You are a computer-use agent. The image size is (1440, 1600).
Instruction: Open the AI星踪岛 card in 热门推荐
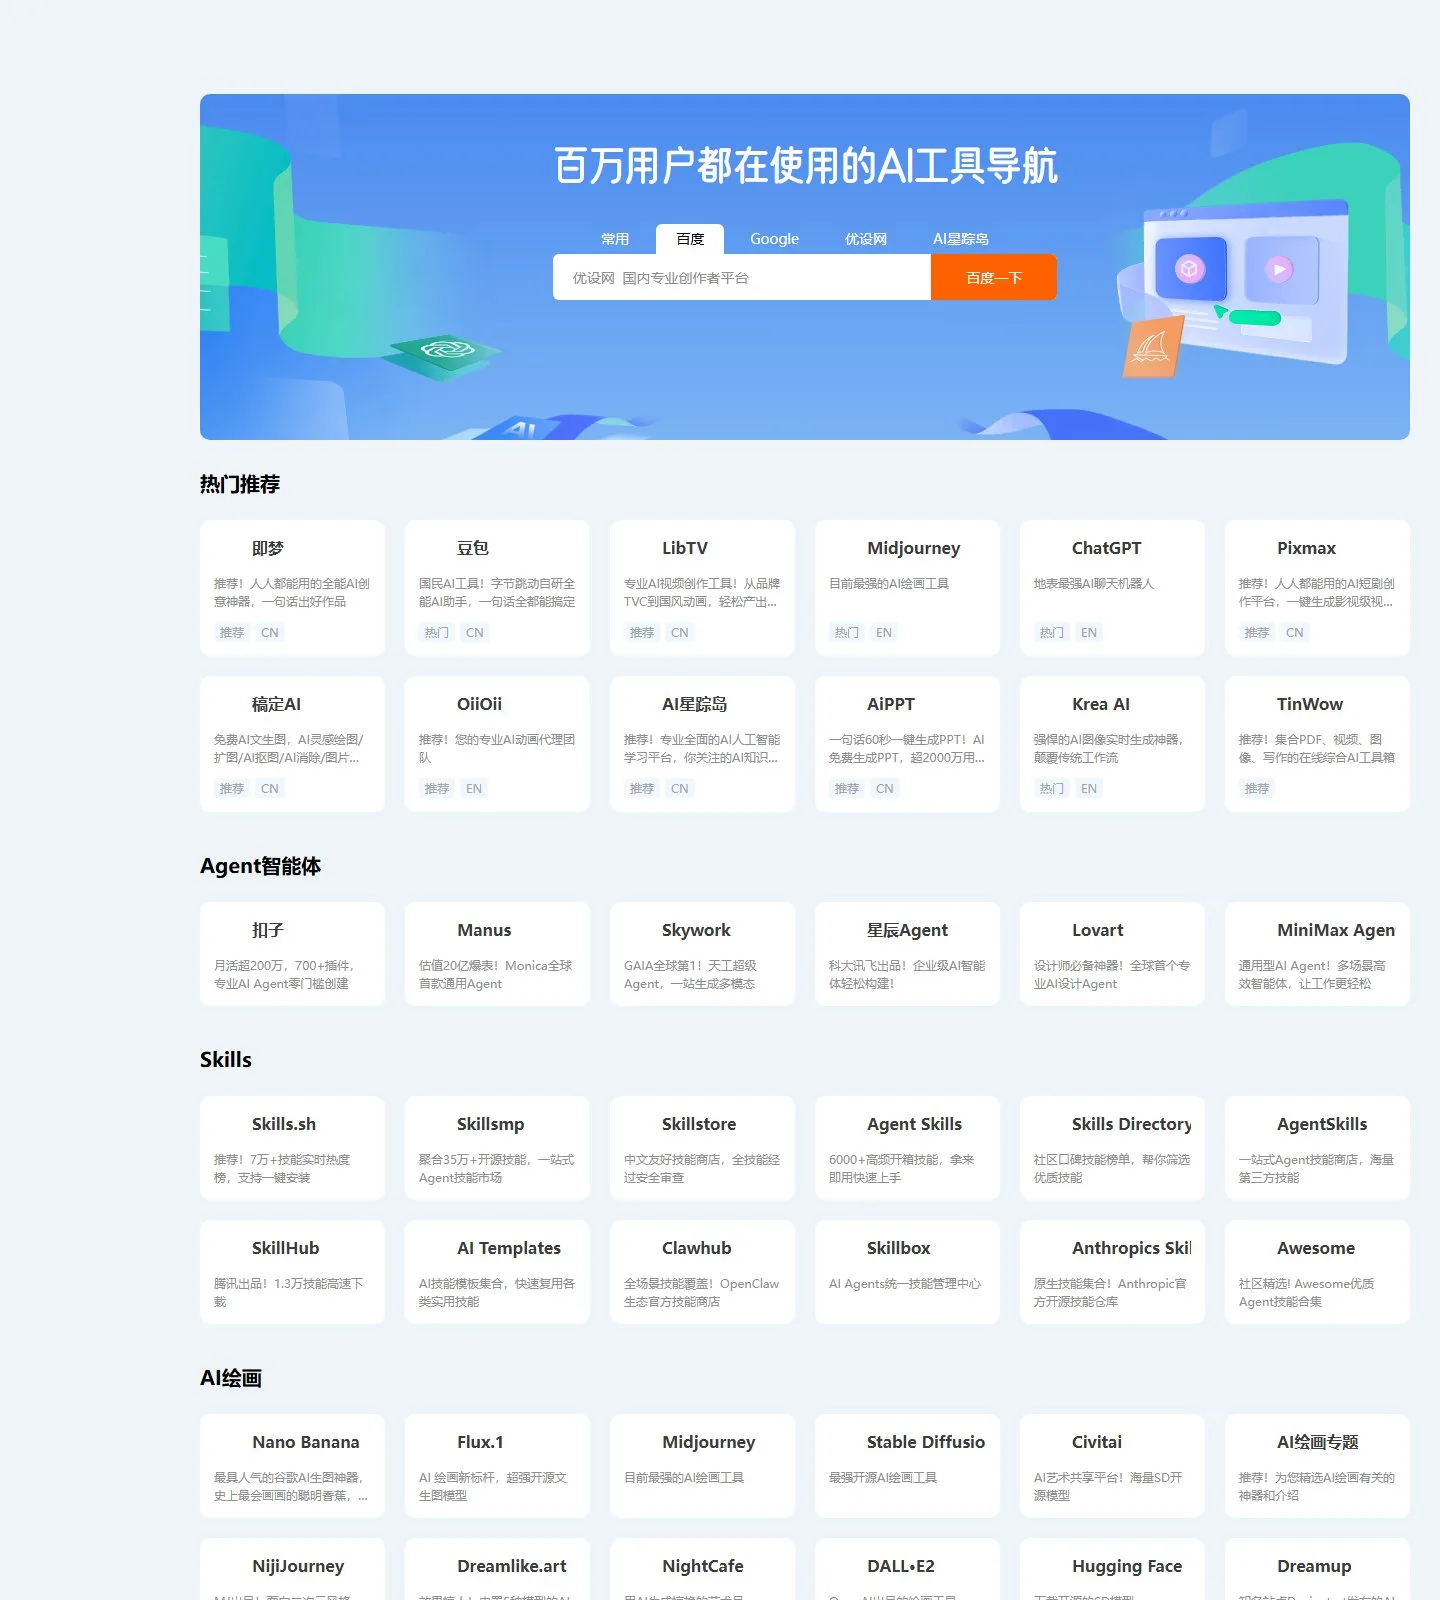coord(702,744)
